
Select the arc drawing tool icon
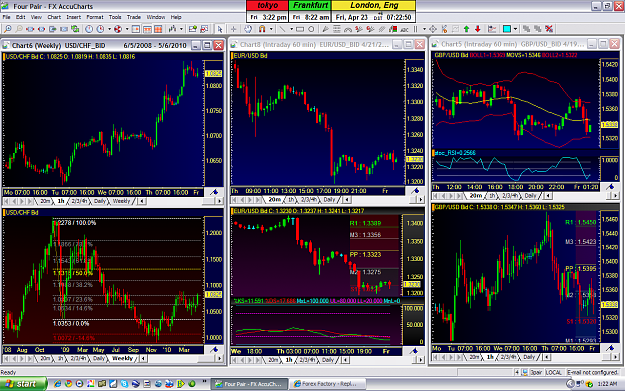(348, 29)
